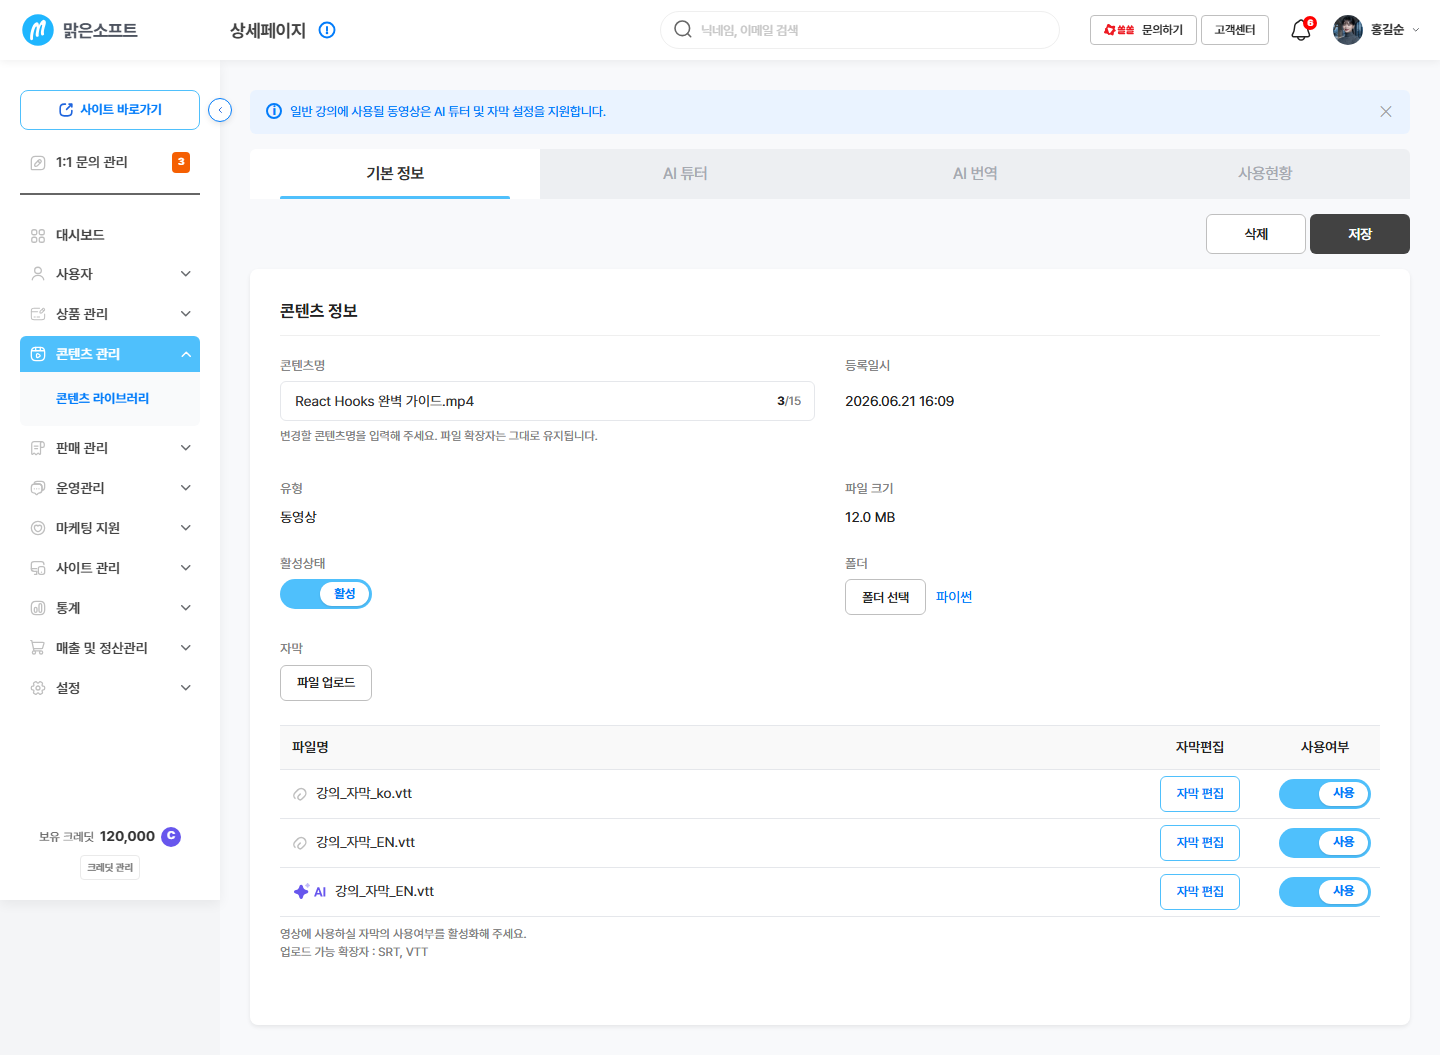Viewport: 1440px width, 1055px height.
Task: Open 자막 편집 for uploaded 강의_자막_EN.vtt
Action: 1200,843
